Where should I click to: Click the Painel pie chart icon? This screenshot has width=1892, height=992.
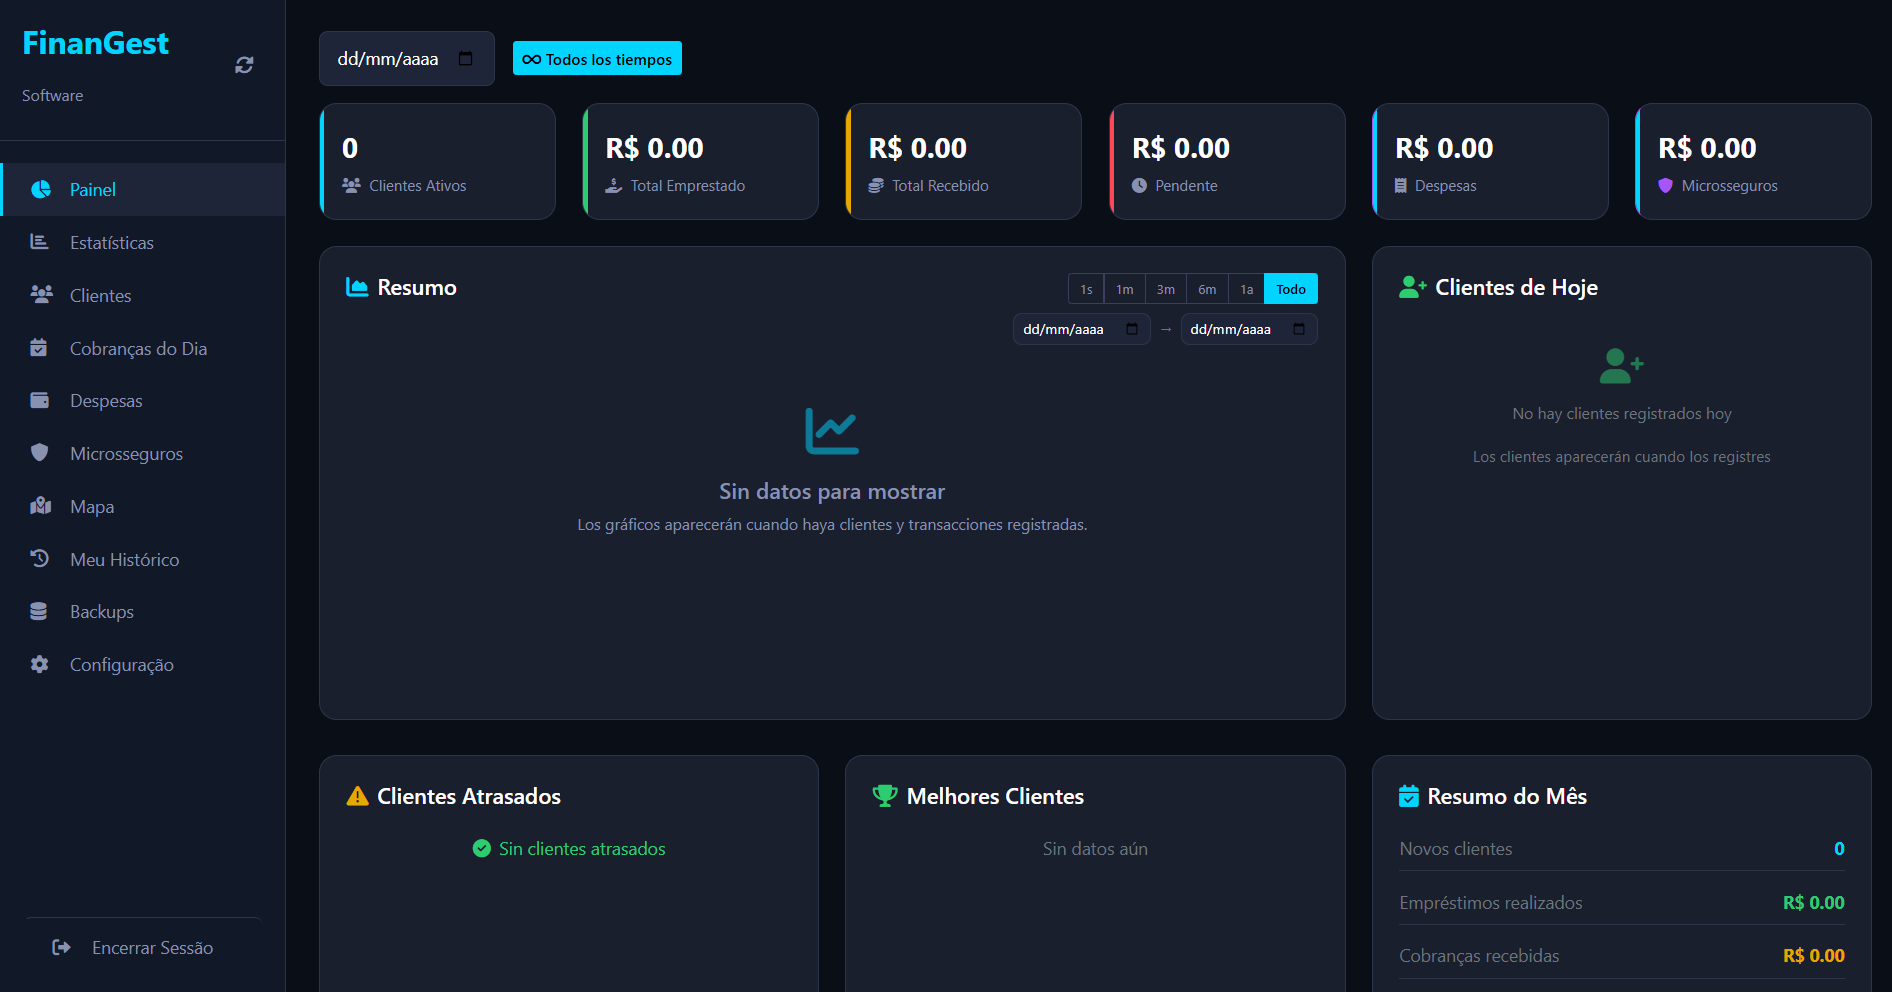[41, 190]
